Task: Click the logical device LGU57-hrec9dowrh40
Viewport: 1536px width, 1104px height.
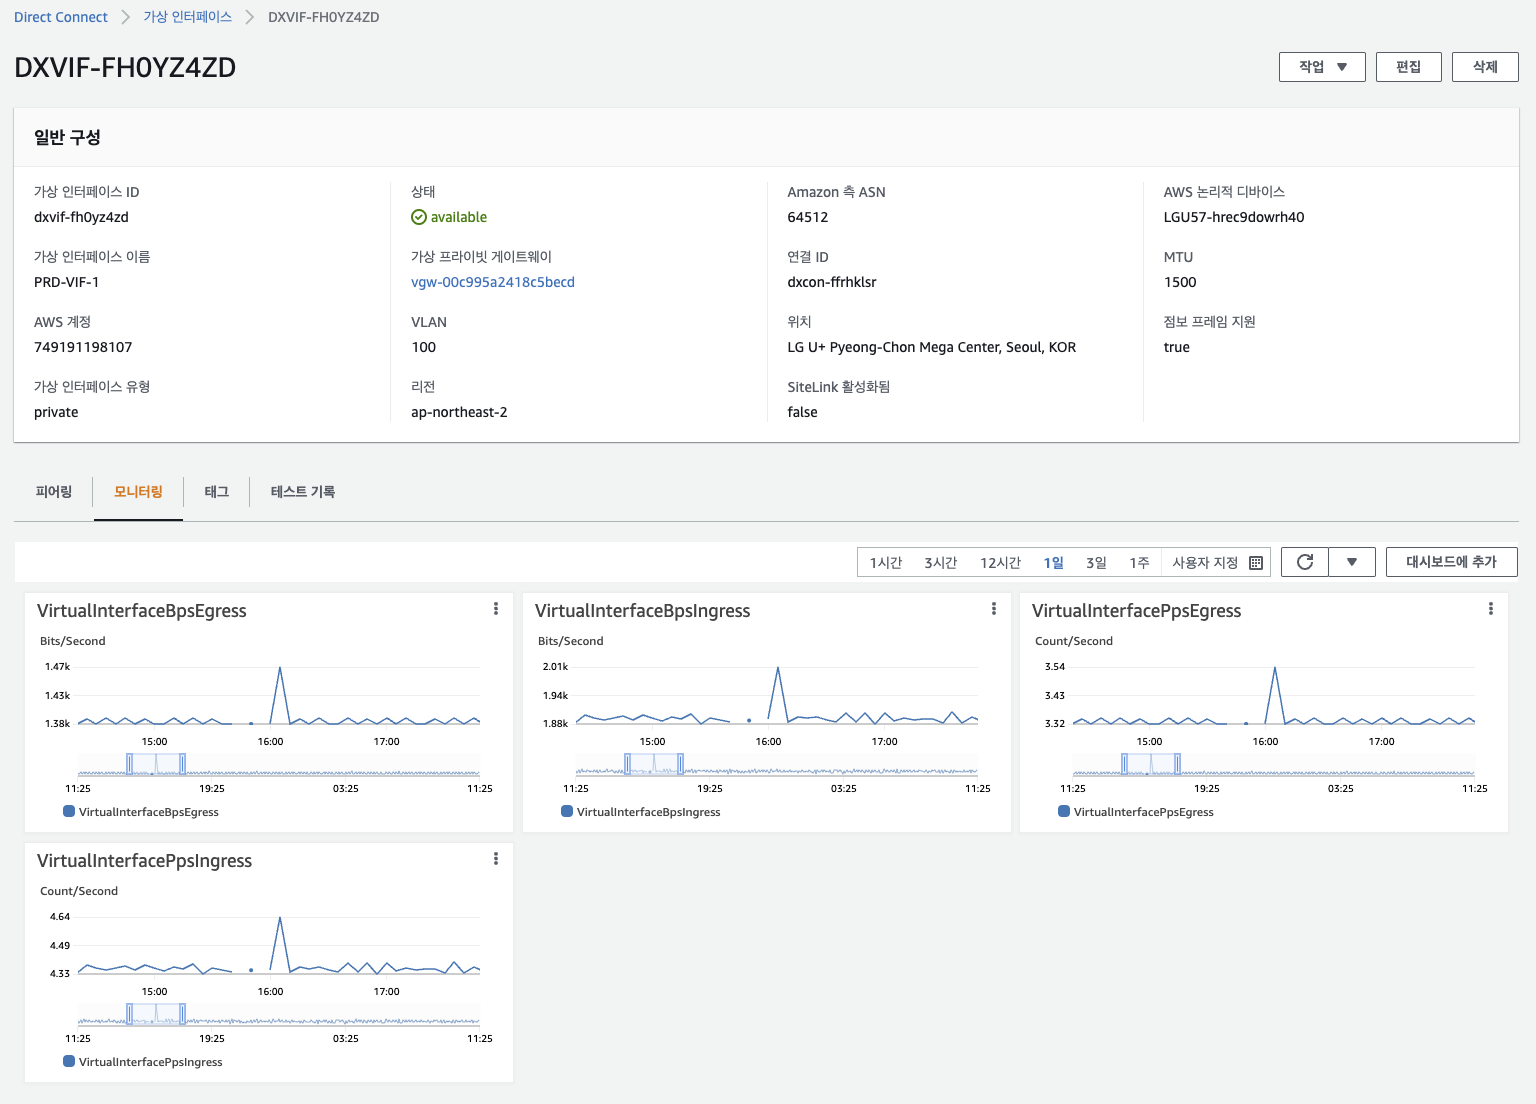Action: click(x=1234, y=217)
